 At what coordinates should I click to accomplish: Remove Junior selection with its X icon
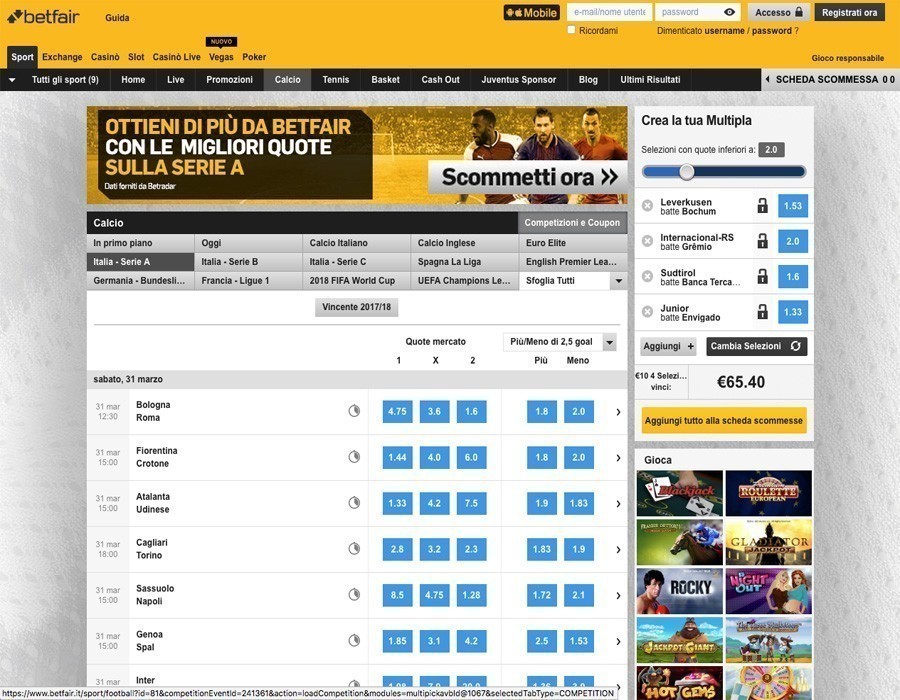point(647,312)
